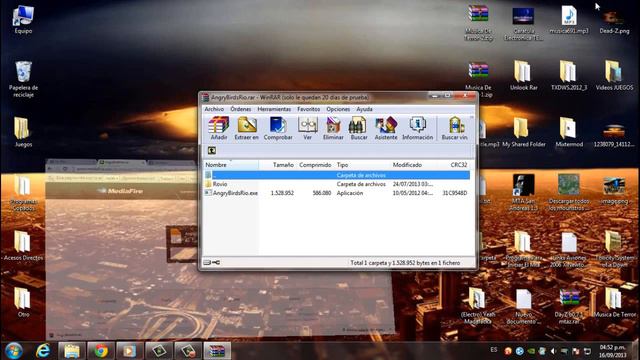The image size is (640, 360).
Task: Sort by the Tipo column header
Action: click(362, 165)
